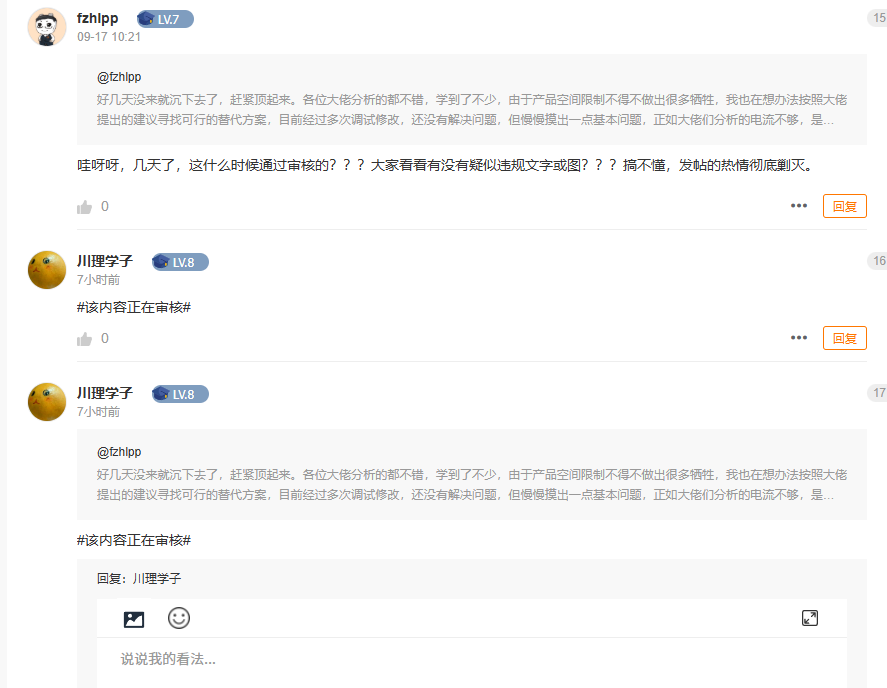Open the three-dot menu on fzhlpp's comment

click(x=798, y=206)
